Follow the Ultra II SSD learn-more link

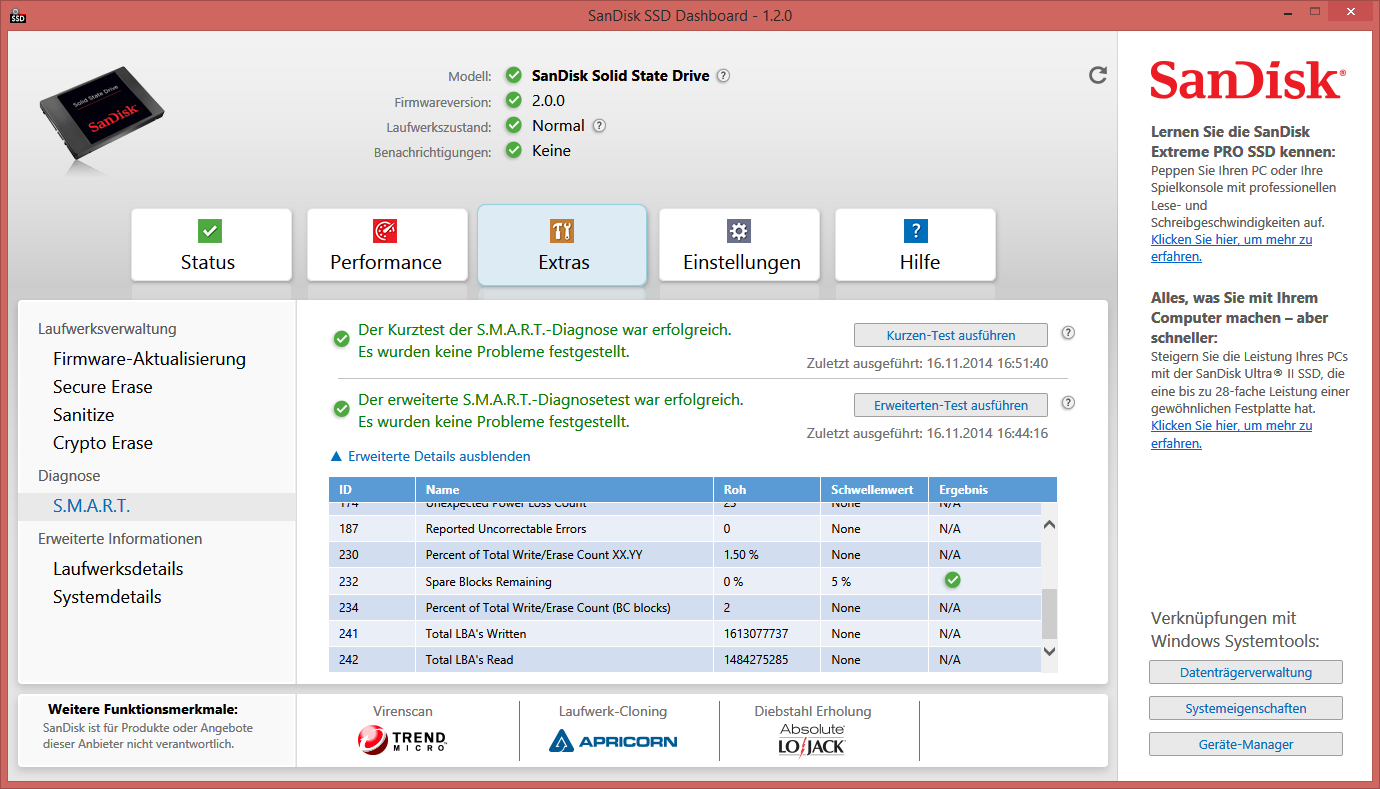pyautogui.click(x=1231, y=434)
